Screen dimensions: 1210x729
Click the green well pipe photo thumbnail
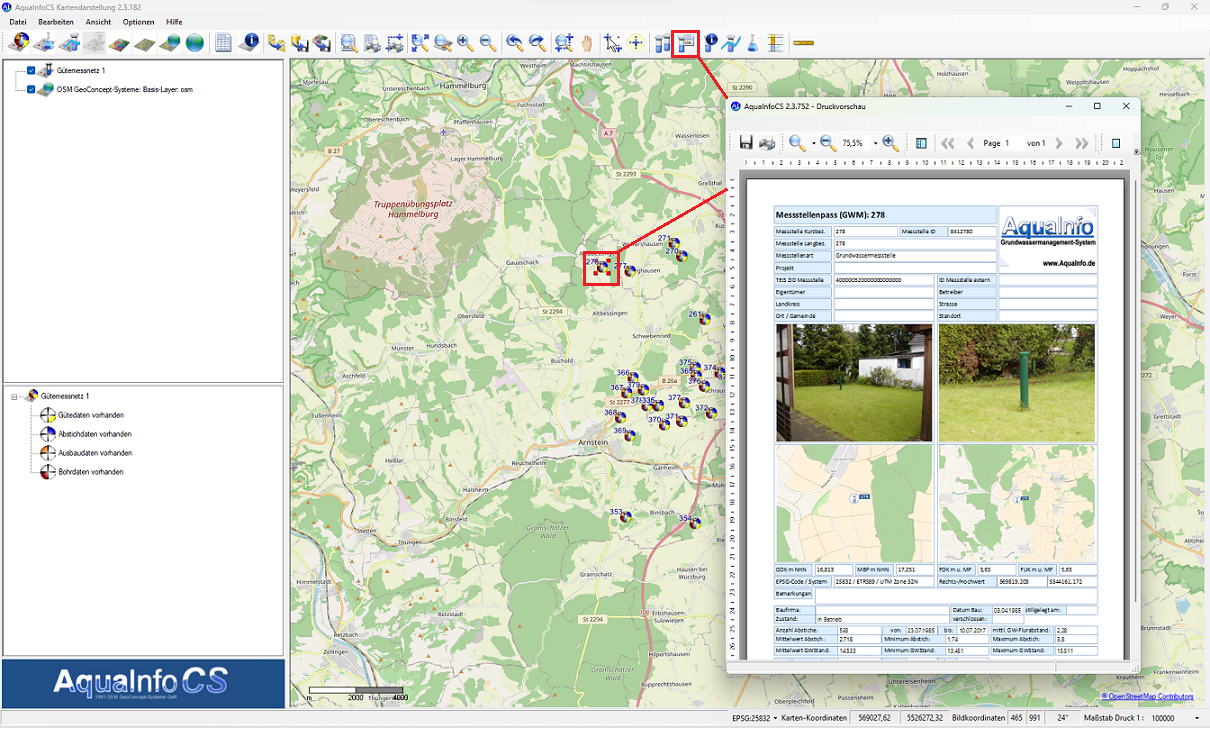pos(1016,383)
